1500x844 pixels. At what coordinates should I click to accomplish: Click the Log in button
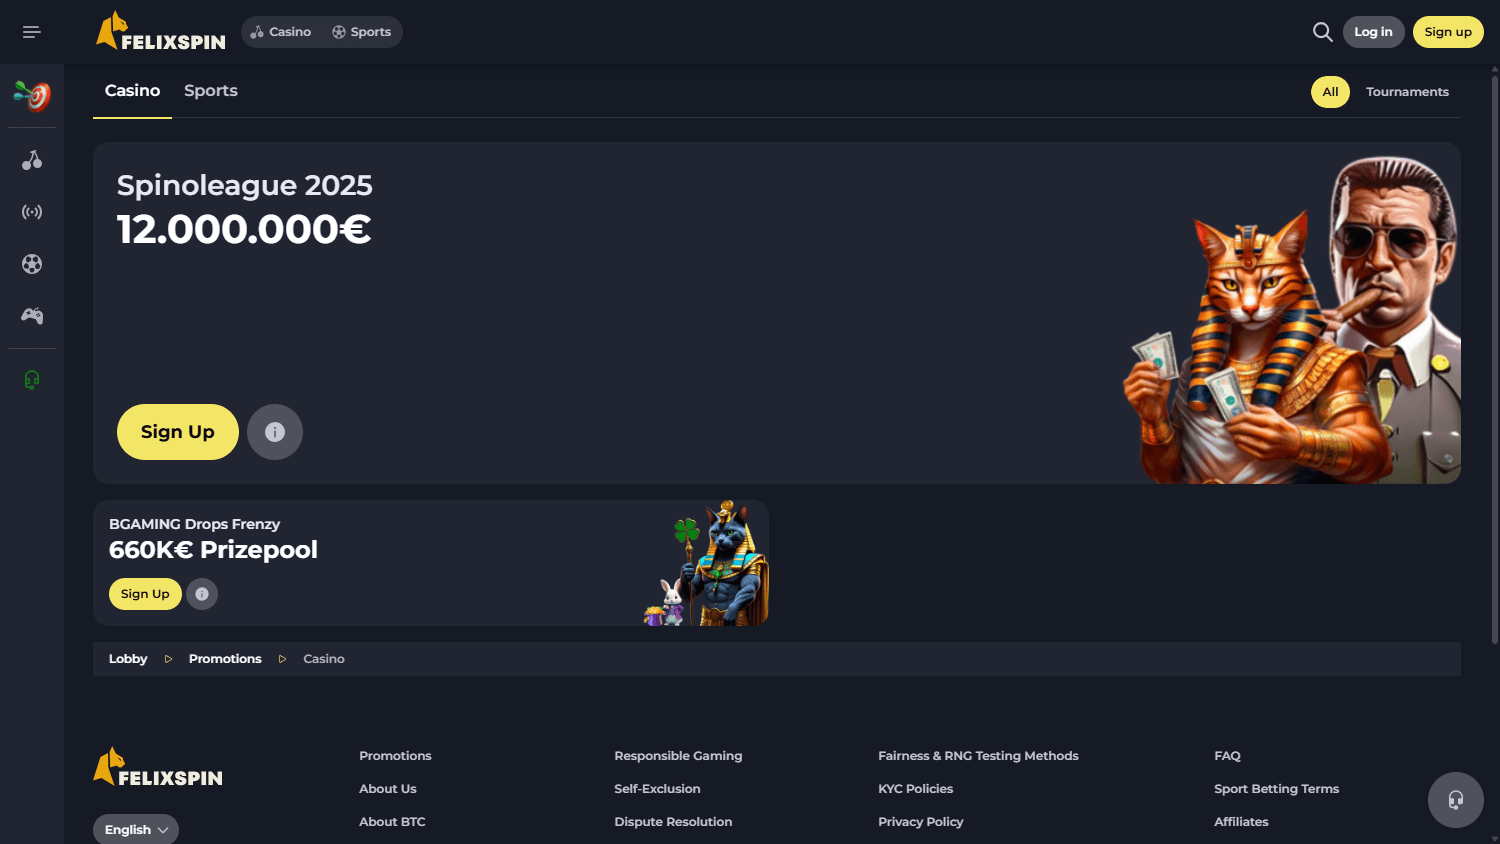(1373, 32)
